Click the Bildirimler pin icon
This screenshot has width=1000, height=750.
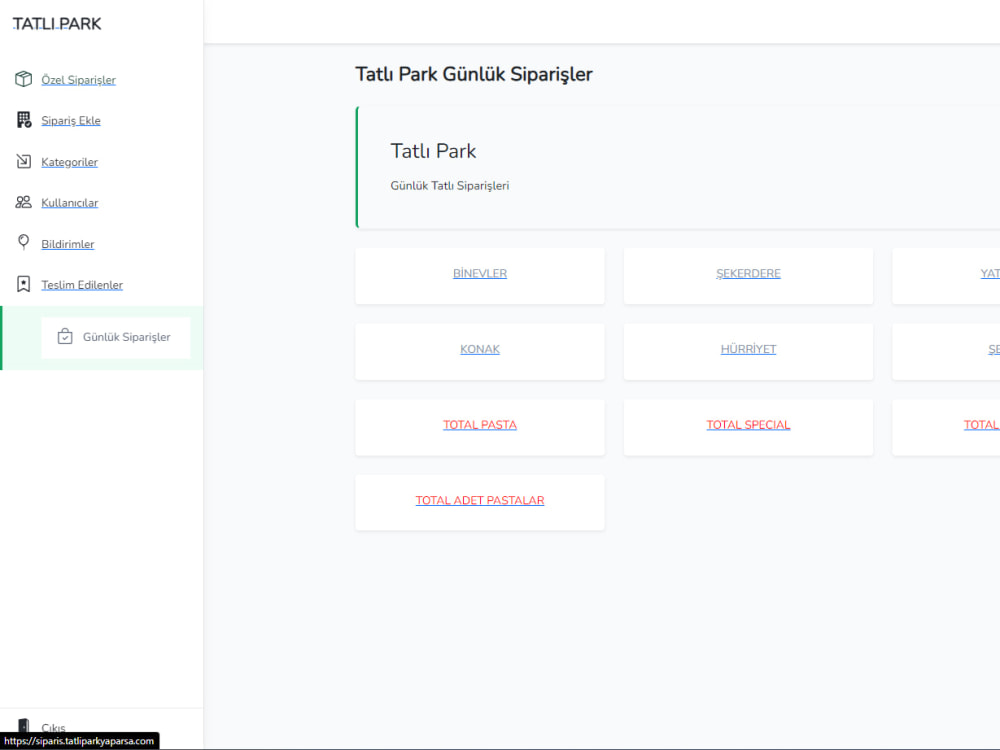[24, 242]
